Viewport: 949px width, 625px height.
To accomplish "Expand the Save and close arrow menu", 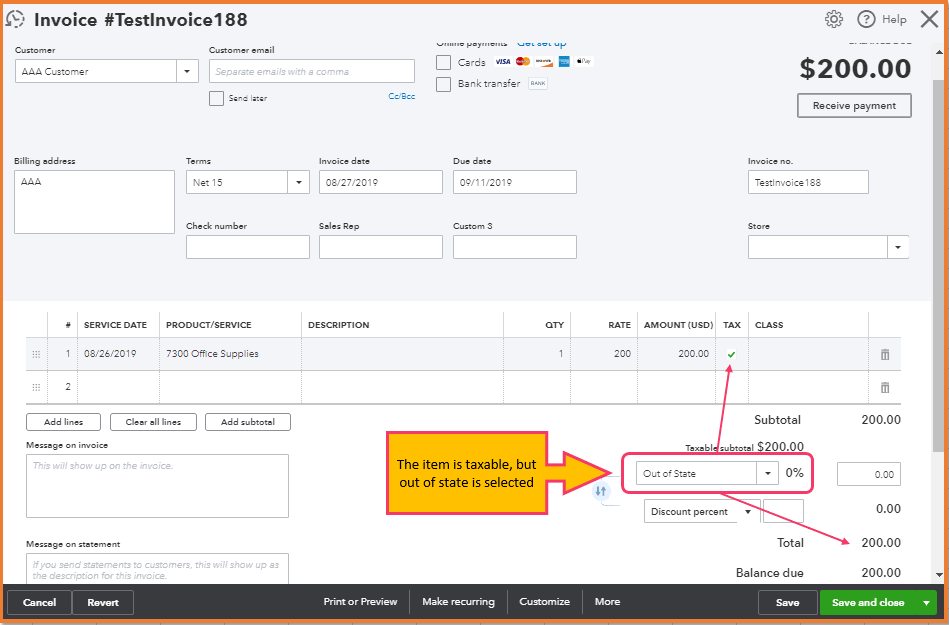I will click(x=926, y=603).
